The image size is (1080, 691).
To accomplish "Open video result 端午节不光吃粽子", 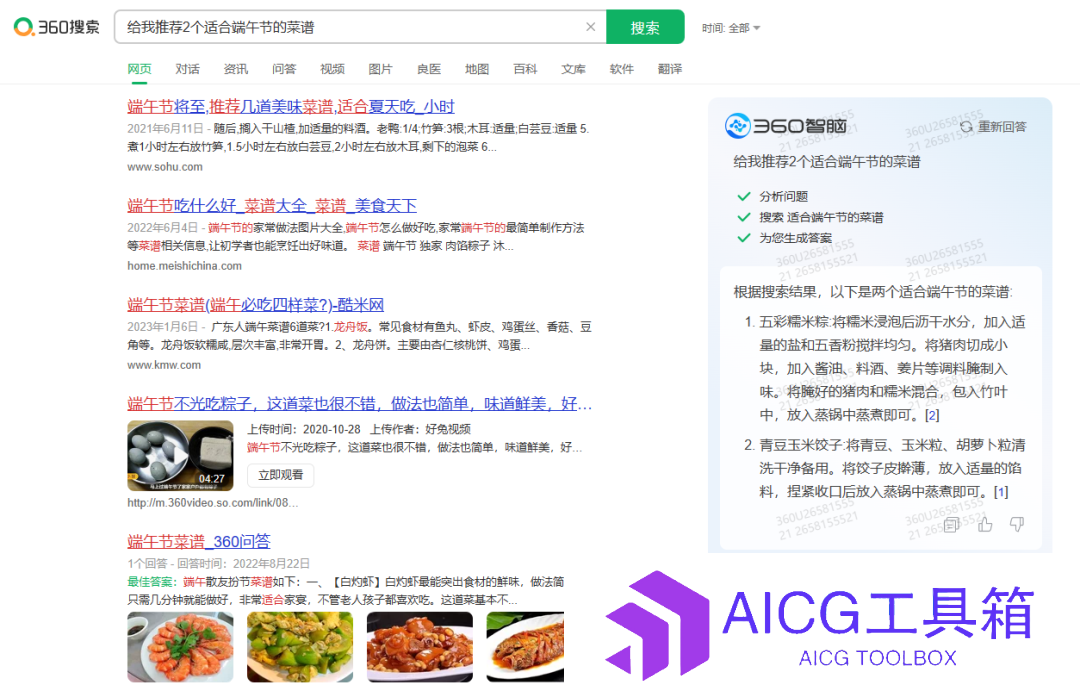I will point(360,404).
